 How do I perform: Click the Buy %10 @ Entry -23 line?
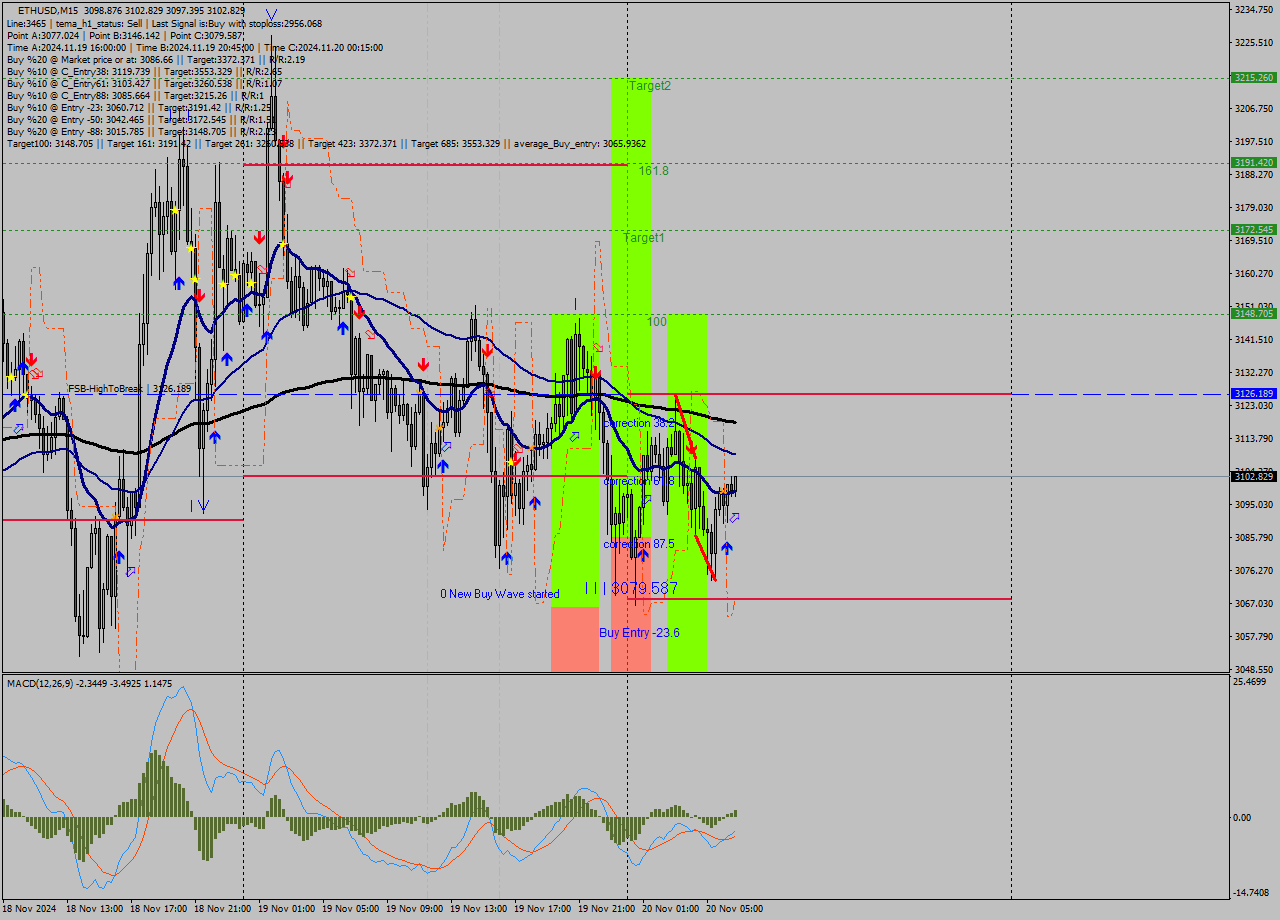139,107
